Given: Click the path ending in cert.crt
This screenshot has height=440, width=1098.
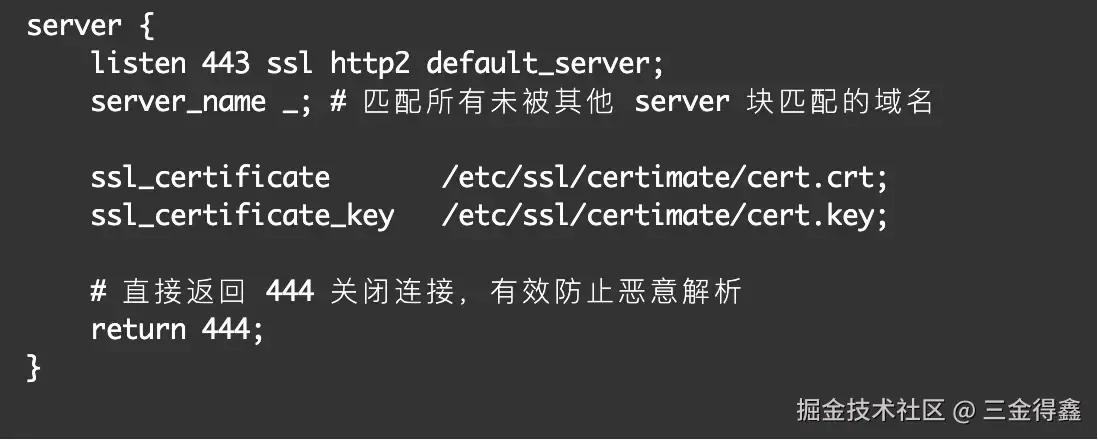Looking at the screenshot, I should [x=664, y=178].
